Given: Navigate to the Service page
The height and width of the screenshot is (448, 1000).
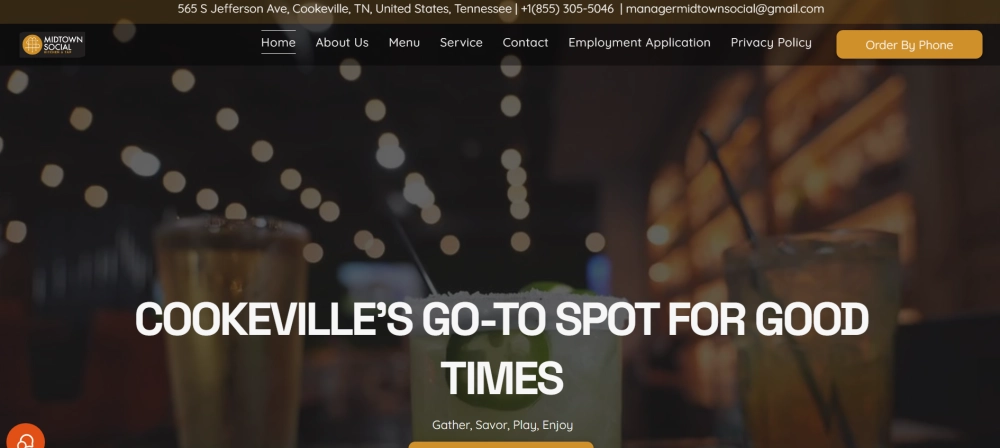Looking at the screenshot, I should click(x=461, y=43).
